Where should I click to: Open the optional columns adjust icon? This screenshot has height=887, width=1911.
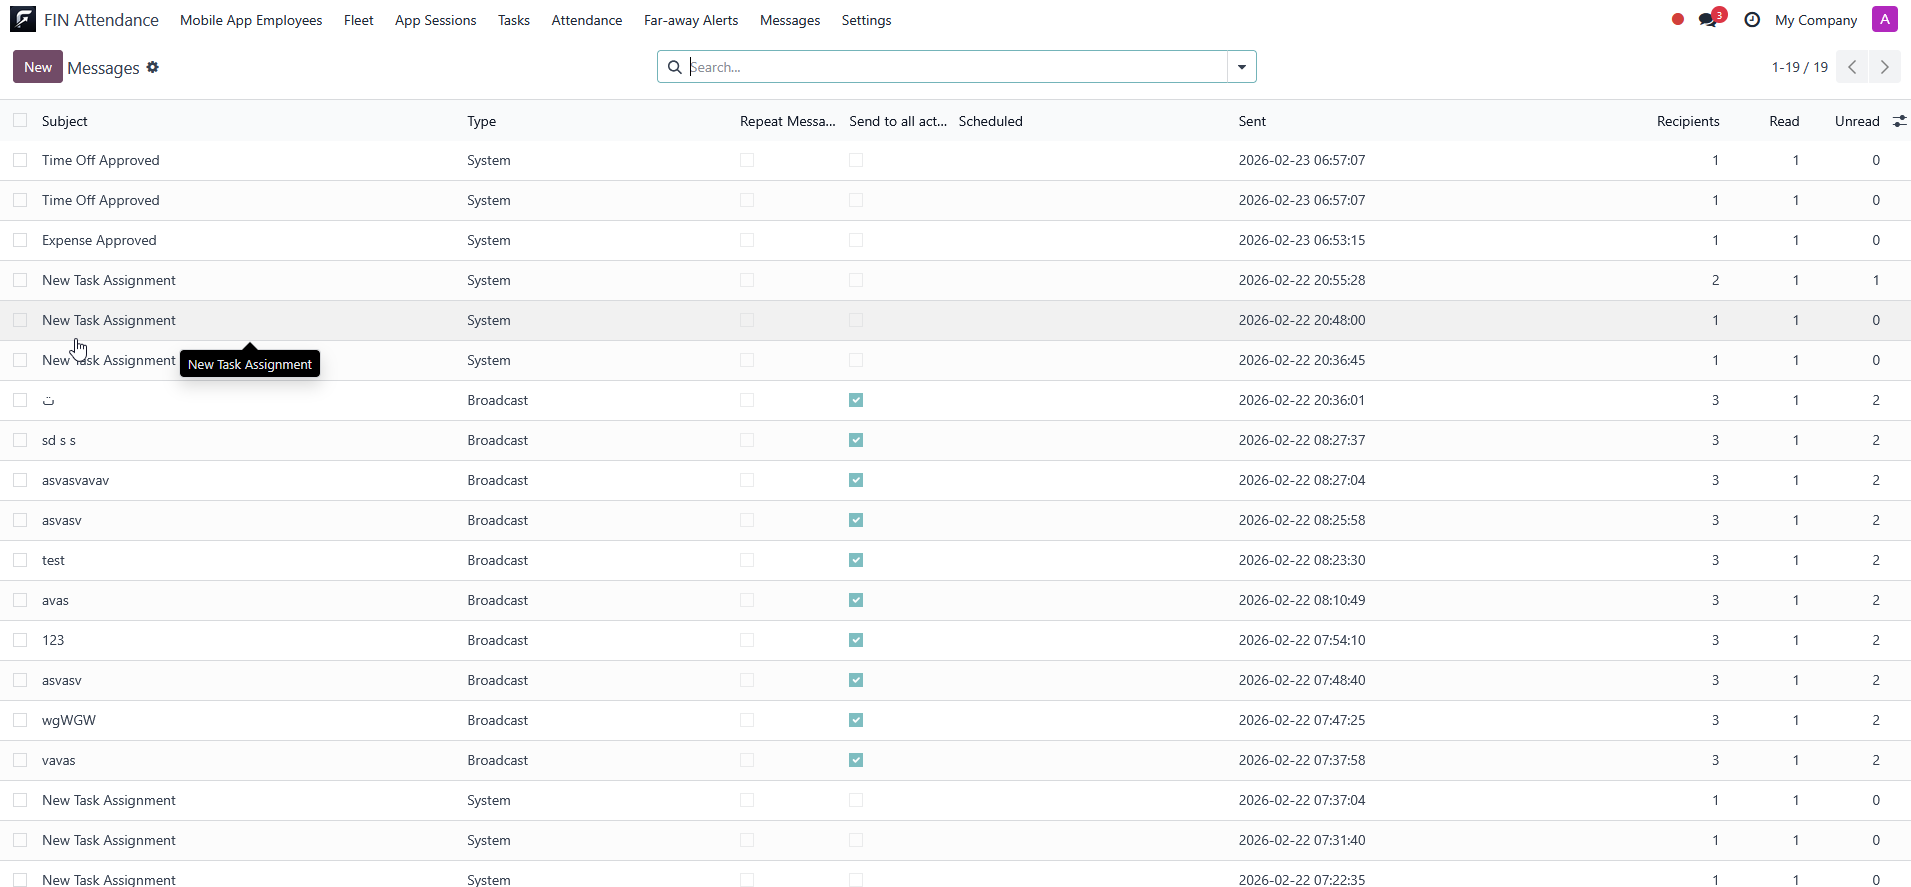[x=1899, y=121]
